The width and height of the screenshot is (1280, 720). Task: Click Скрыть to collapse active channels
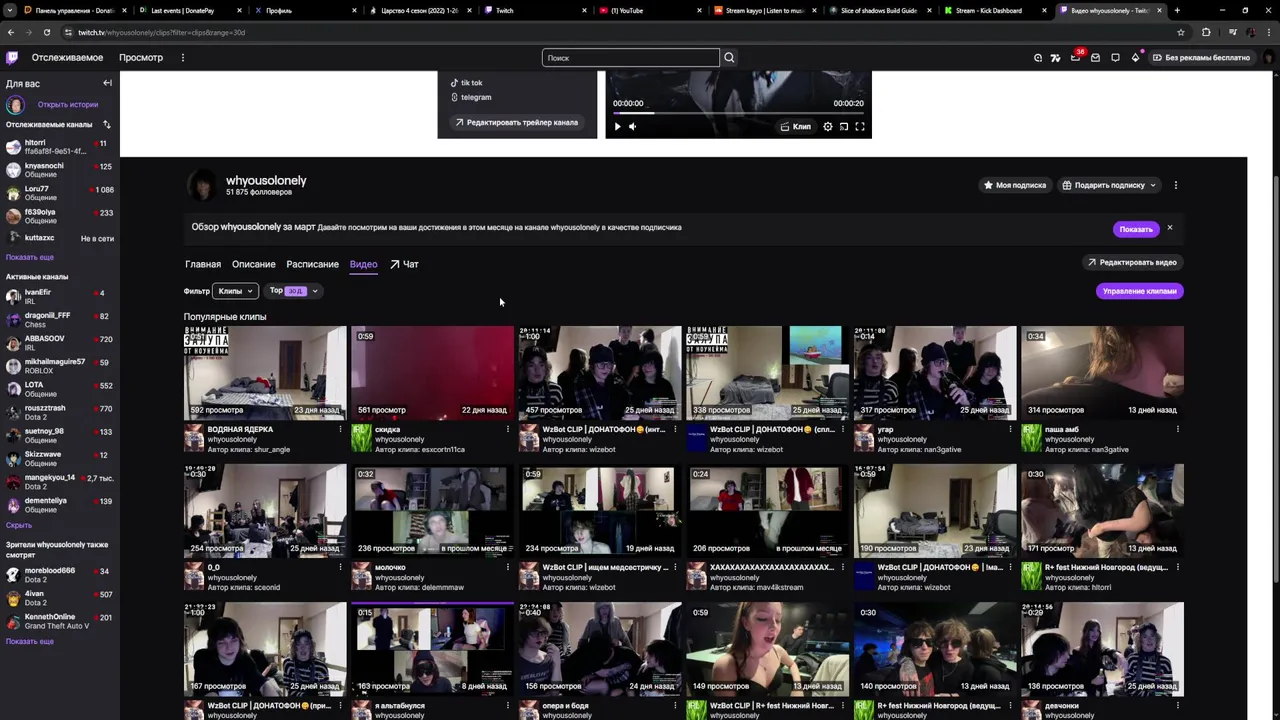19,525
